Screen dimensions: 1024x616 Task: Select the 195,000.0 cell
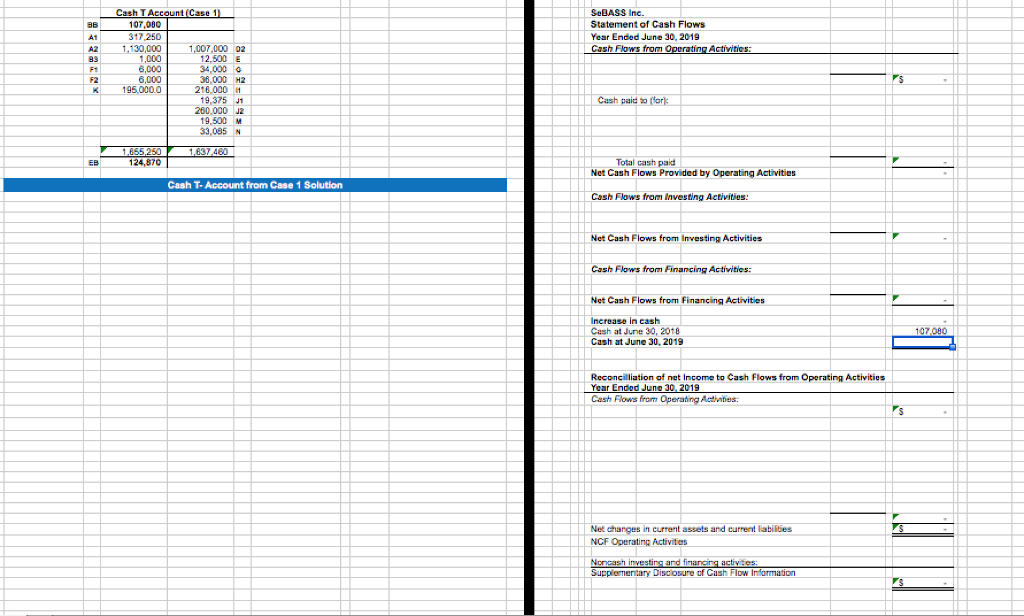[x=142, y=90]
